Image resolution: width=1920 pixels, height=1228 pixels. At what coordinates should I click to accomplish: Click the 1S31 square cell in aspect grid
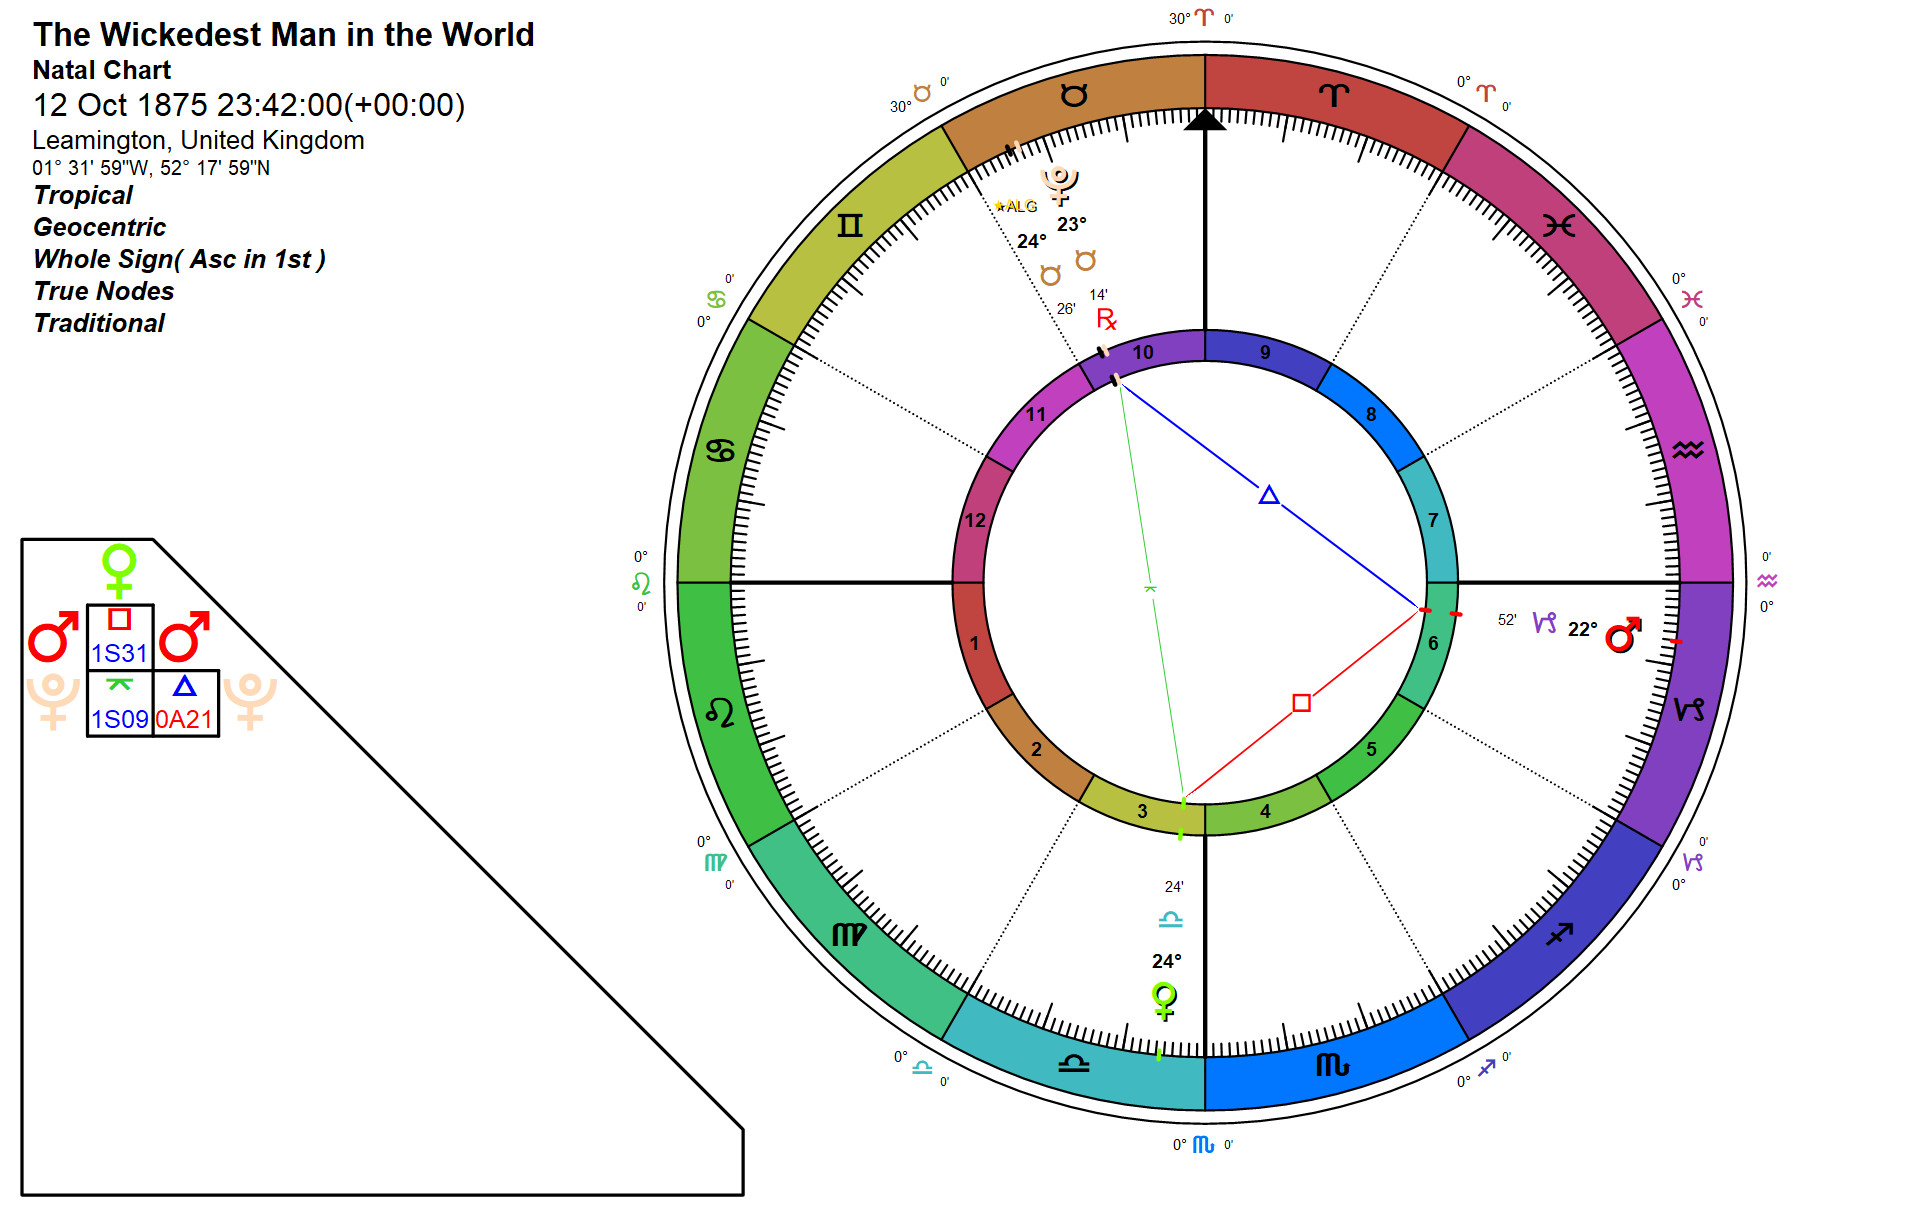click(x=120, y=637)
